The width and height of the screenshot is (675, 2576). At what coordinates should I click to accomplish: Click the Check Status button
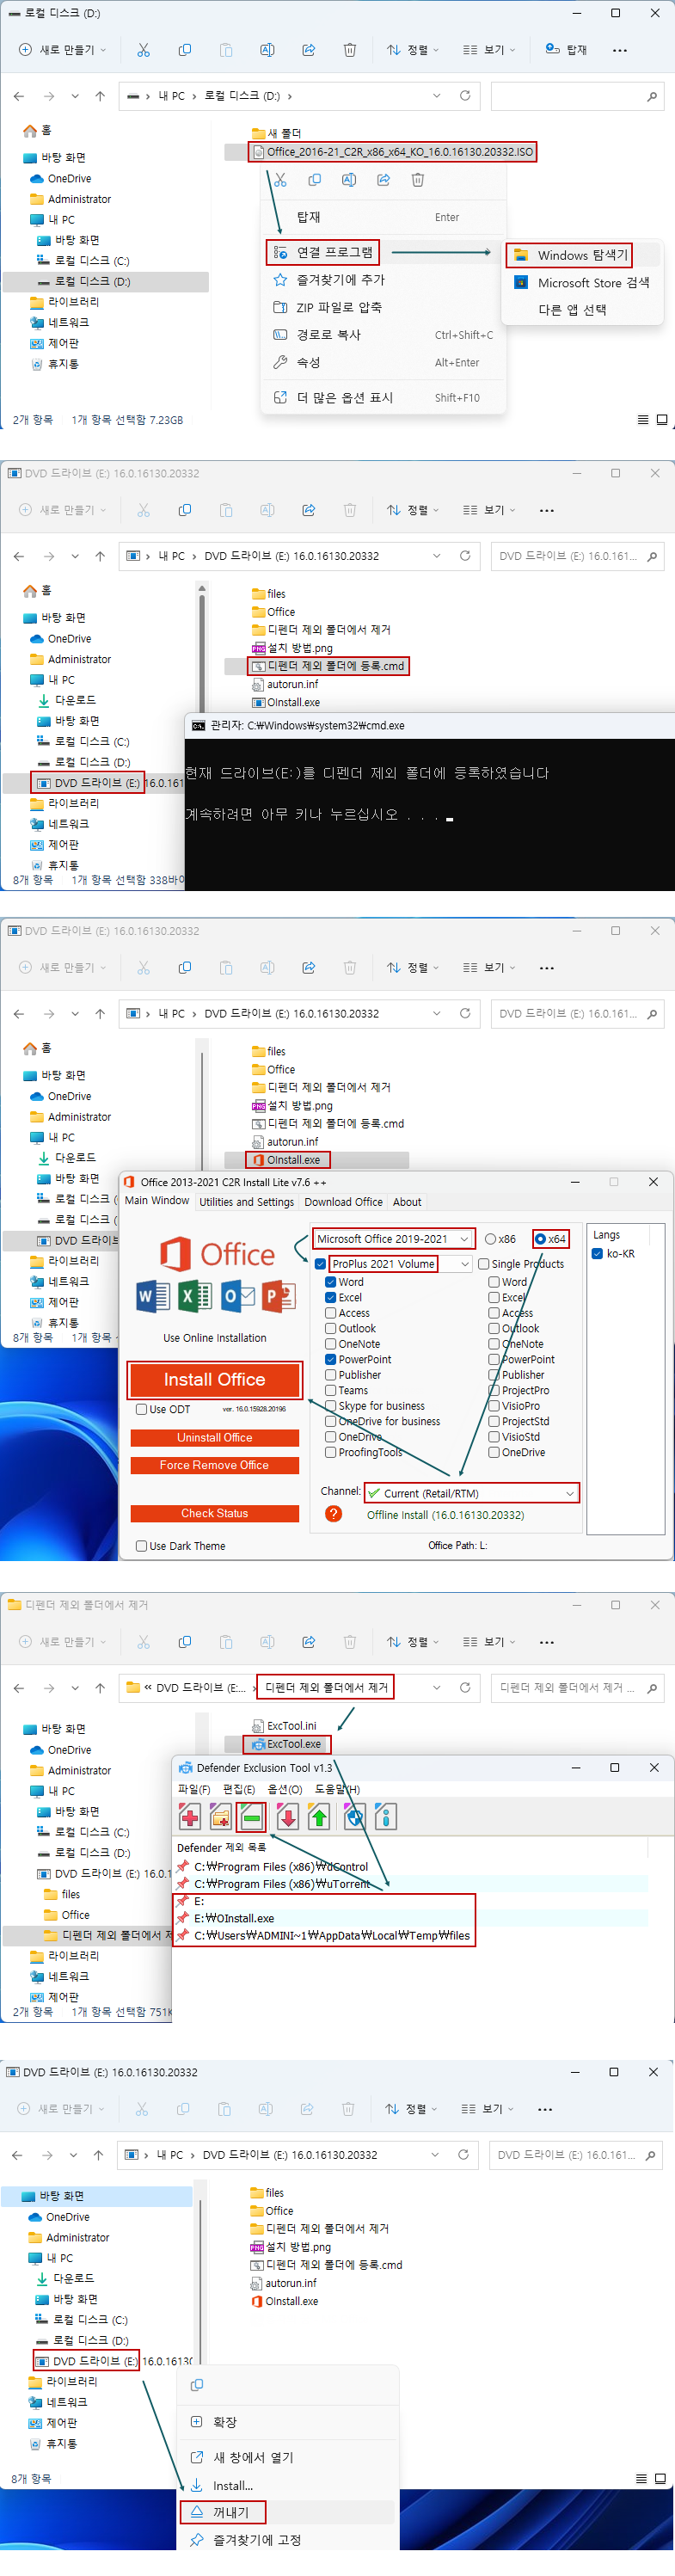(214, 1514)
